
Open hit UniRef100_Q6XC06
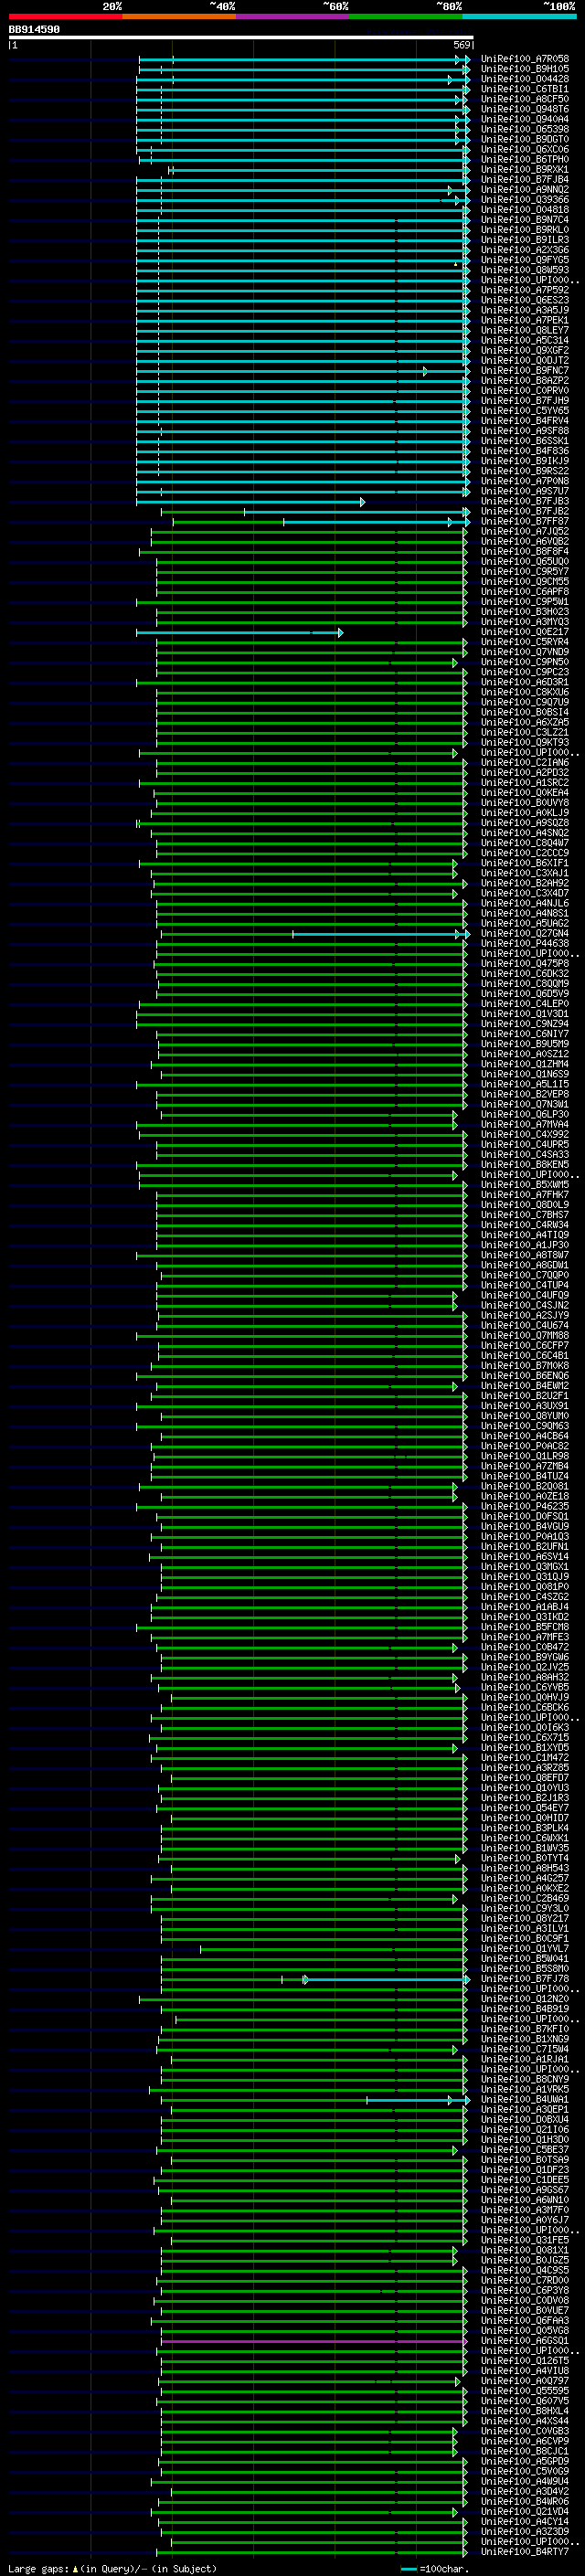point(525,149)
